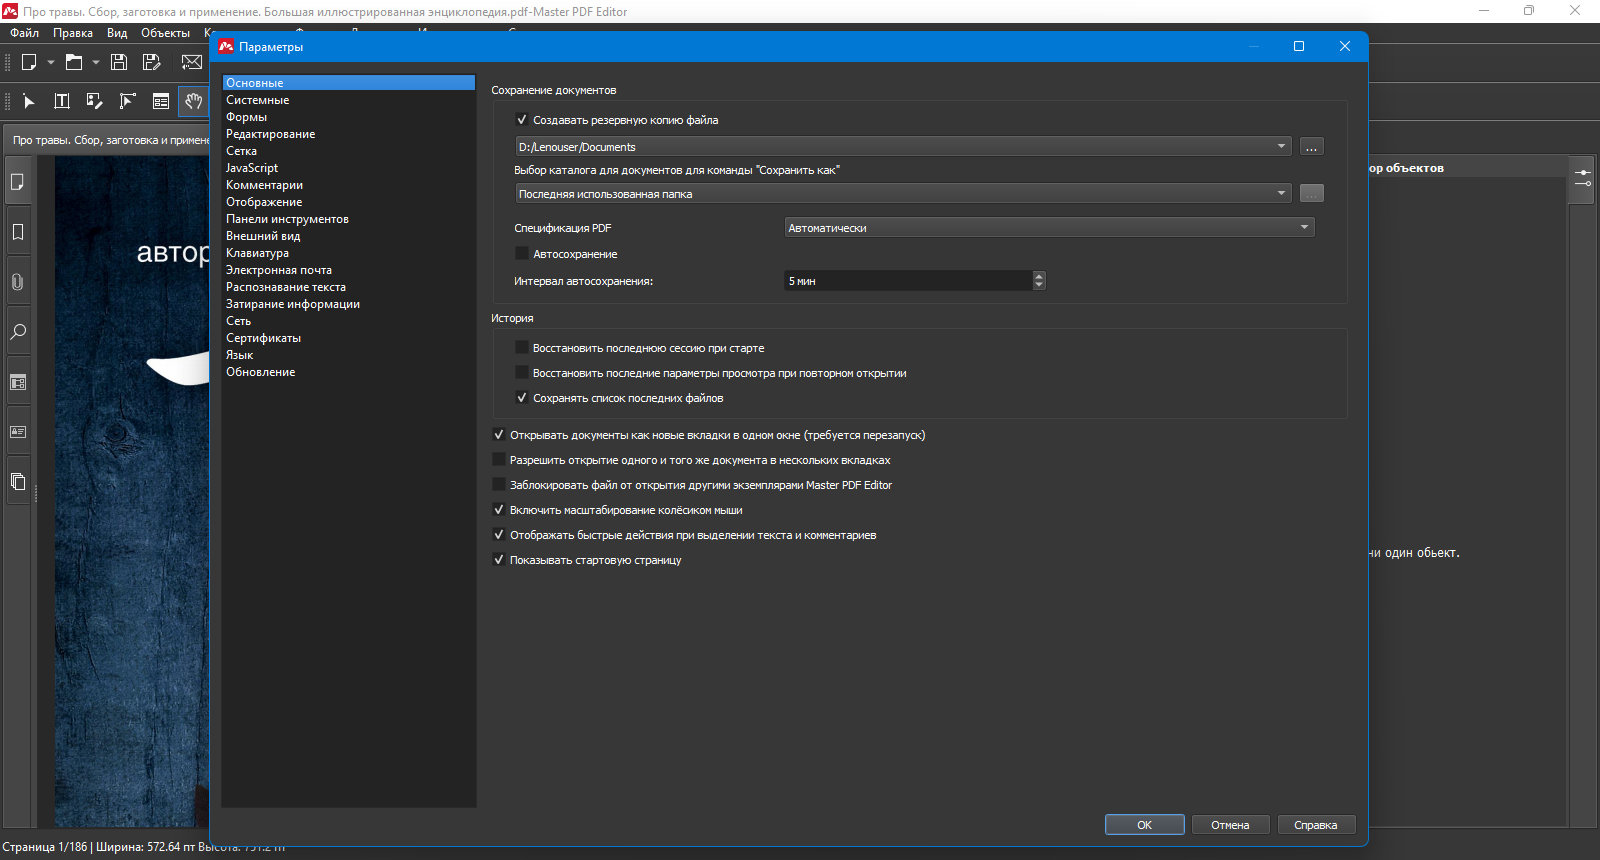Browse for backup folder with '...' button

click(x=1311, y=147)
